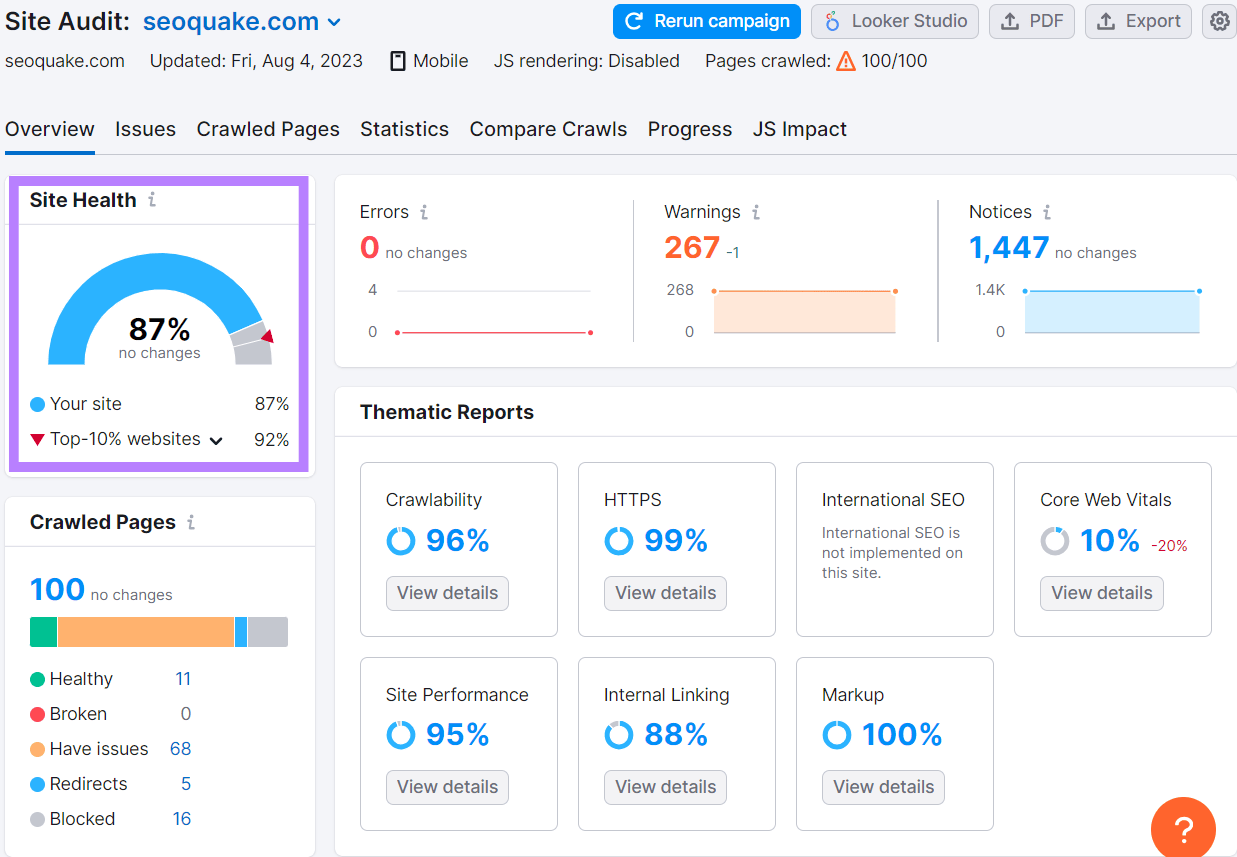Click the 267 warnings count

(x=692, y=248)
